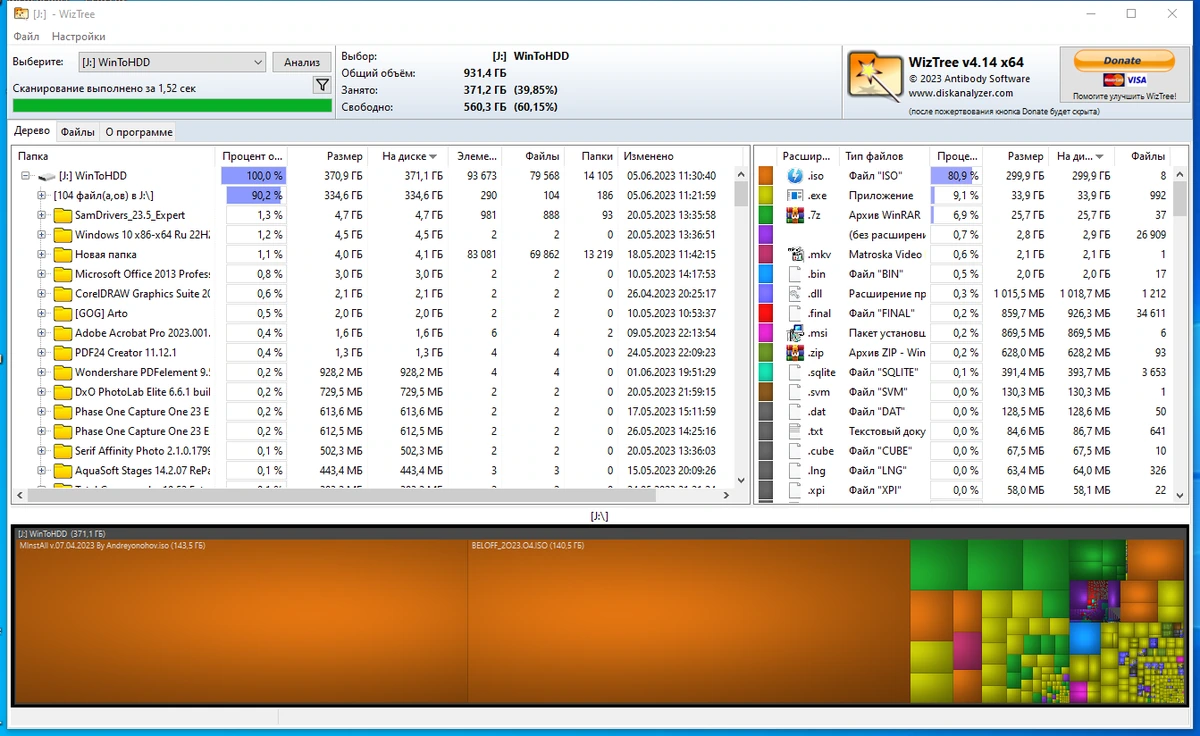Screen dimensions: 1200x736
Task: Sort tree by Папки column header
Action: (x=592, y=156)
